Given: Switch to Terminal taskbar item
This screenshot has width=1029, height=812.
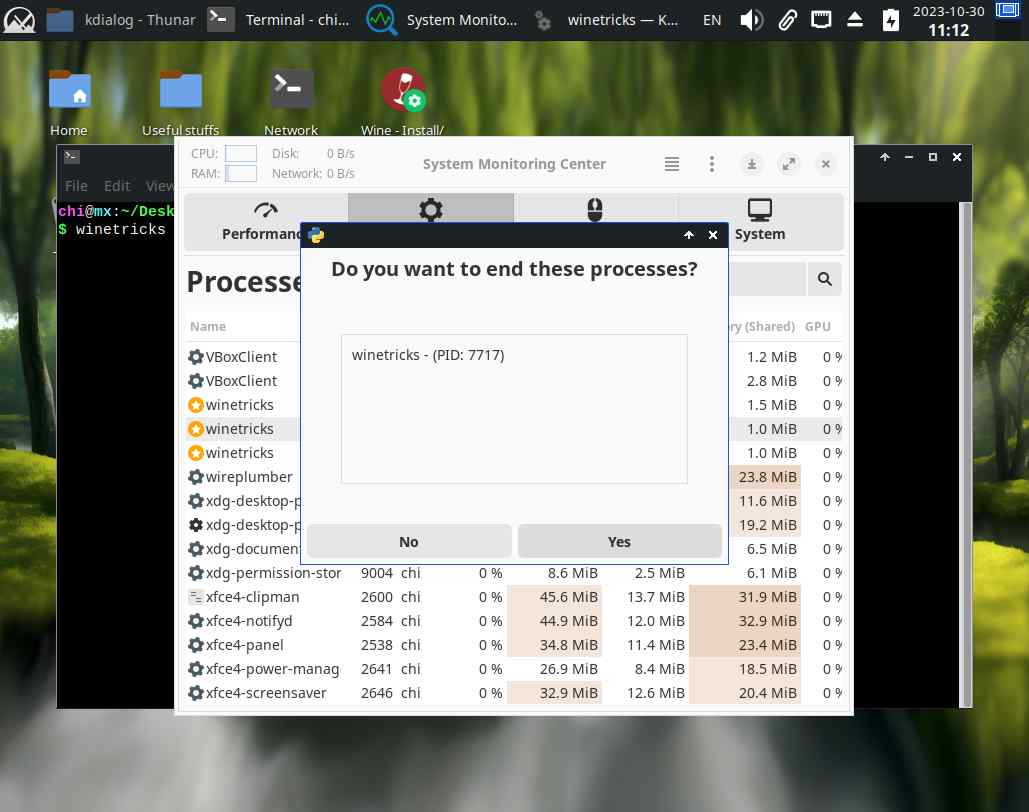Looking at the screenshot, I should click(279, 20).
